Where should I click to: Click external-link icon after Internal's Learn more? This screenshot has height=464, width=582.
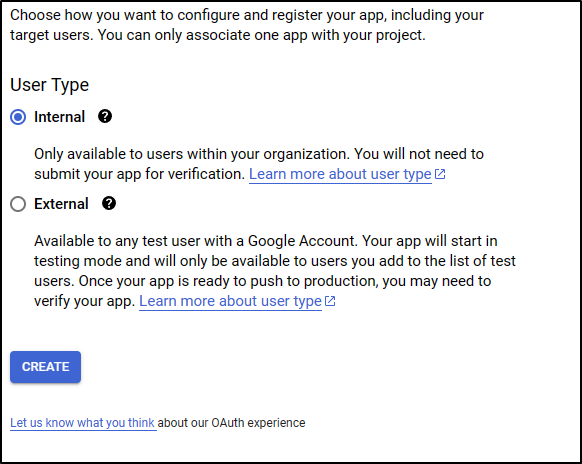440,174
